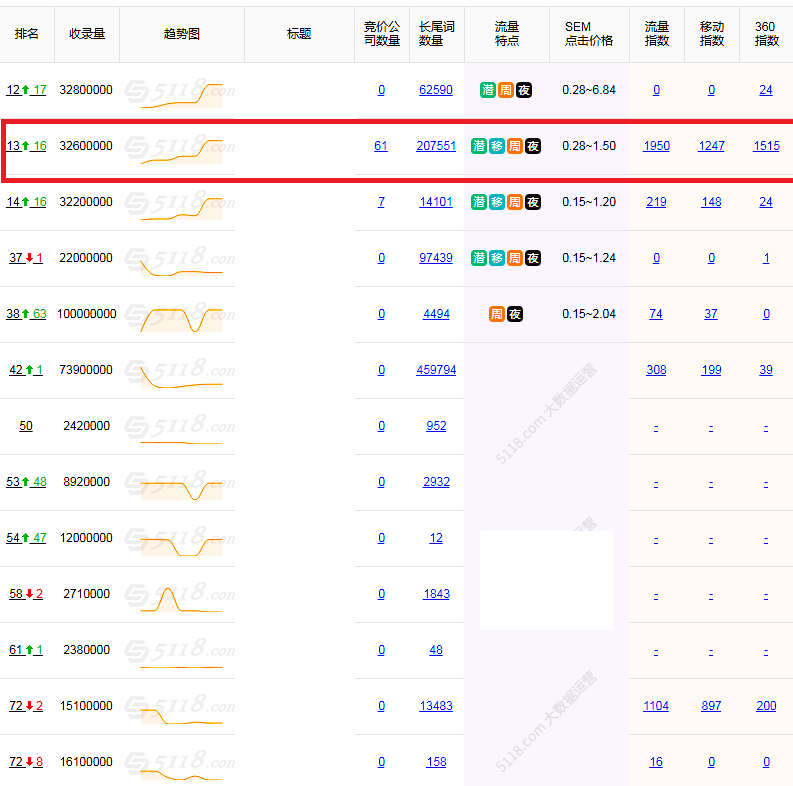Sort by SEM点击价格 column header
The width and height of the screenshot is (793, 786).
click(589, 34)
